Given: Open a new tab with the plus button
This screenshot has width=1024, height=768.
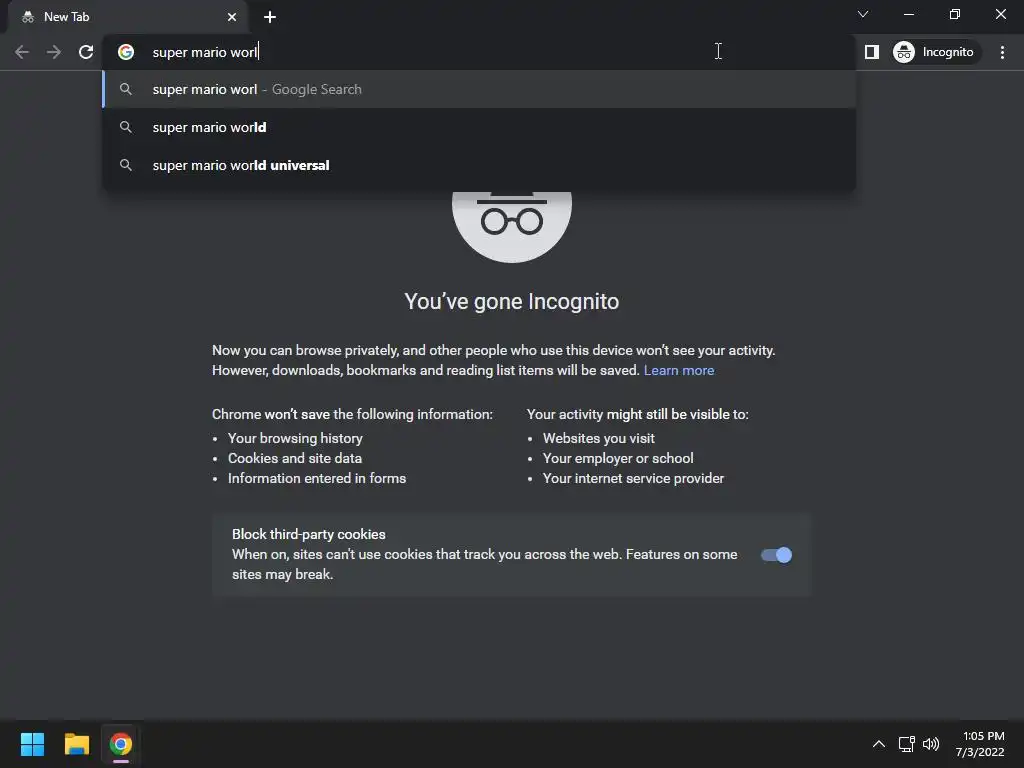Looking at the screenshot, I should (x=270, y=17).
